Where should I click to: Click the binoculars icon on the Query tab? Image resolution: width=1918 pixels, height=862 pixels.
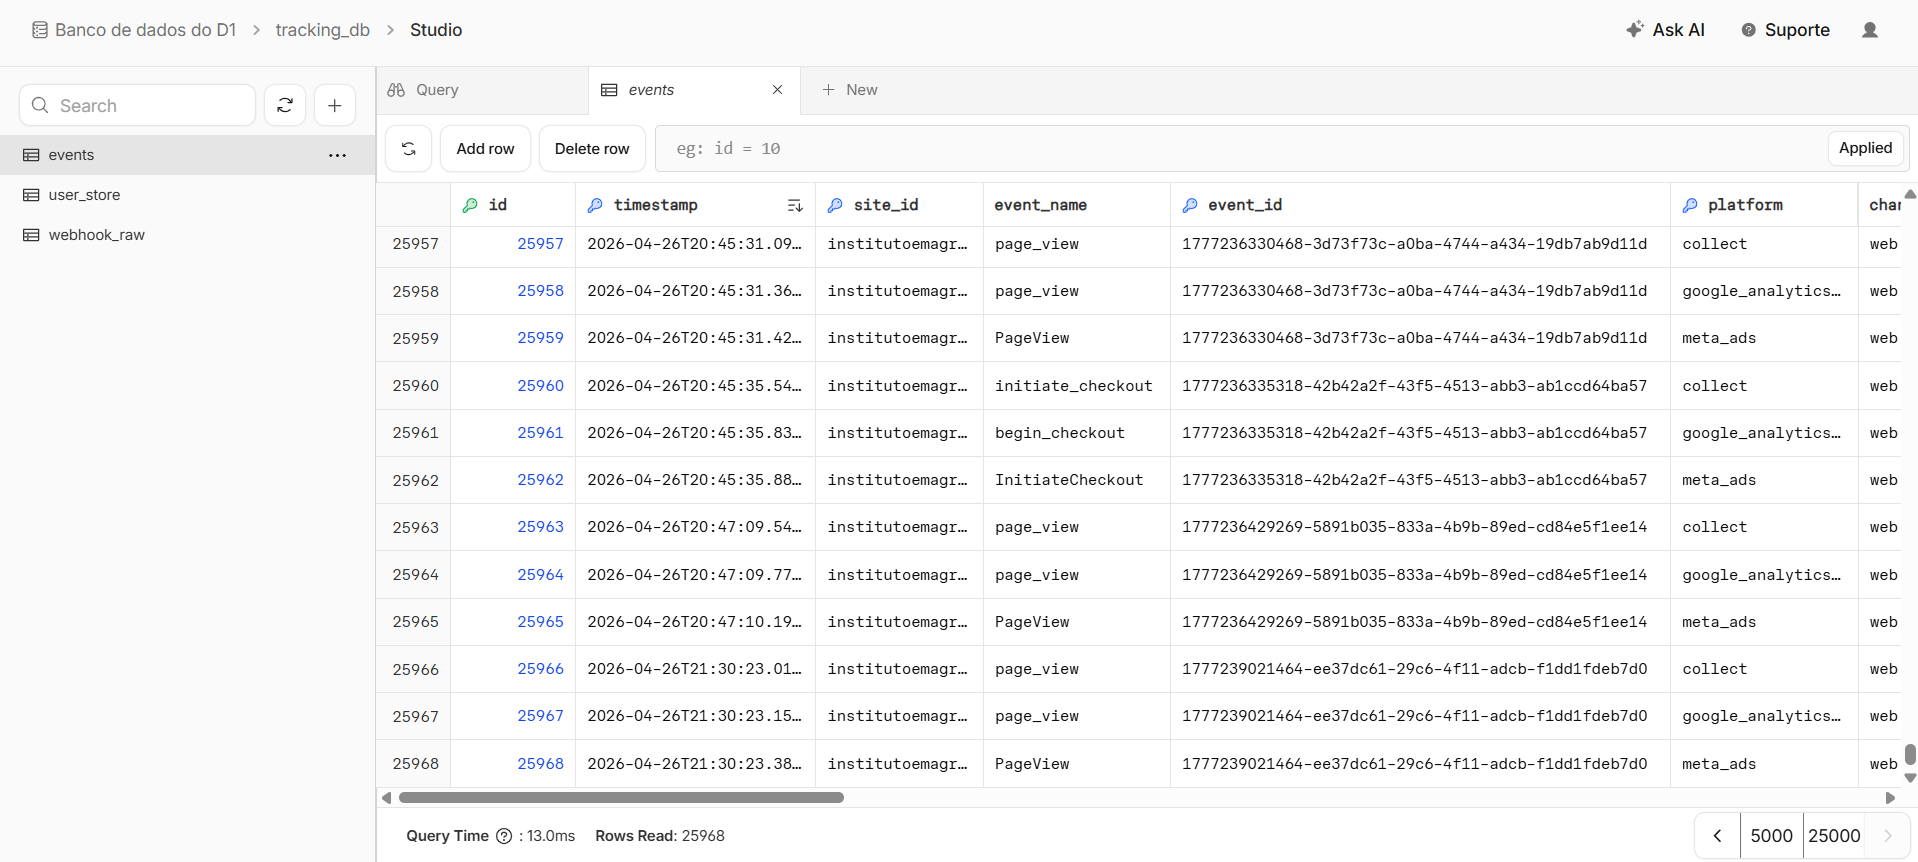pos(396,90)
